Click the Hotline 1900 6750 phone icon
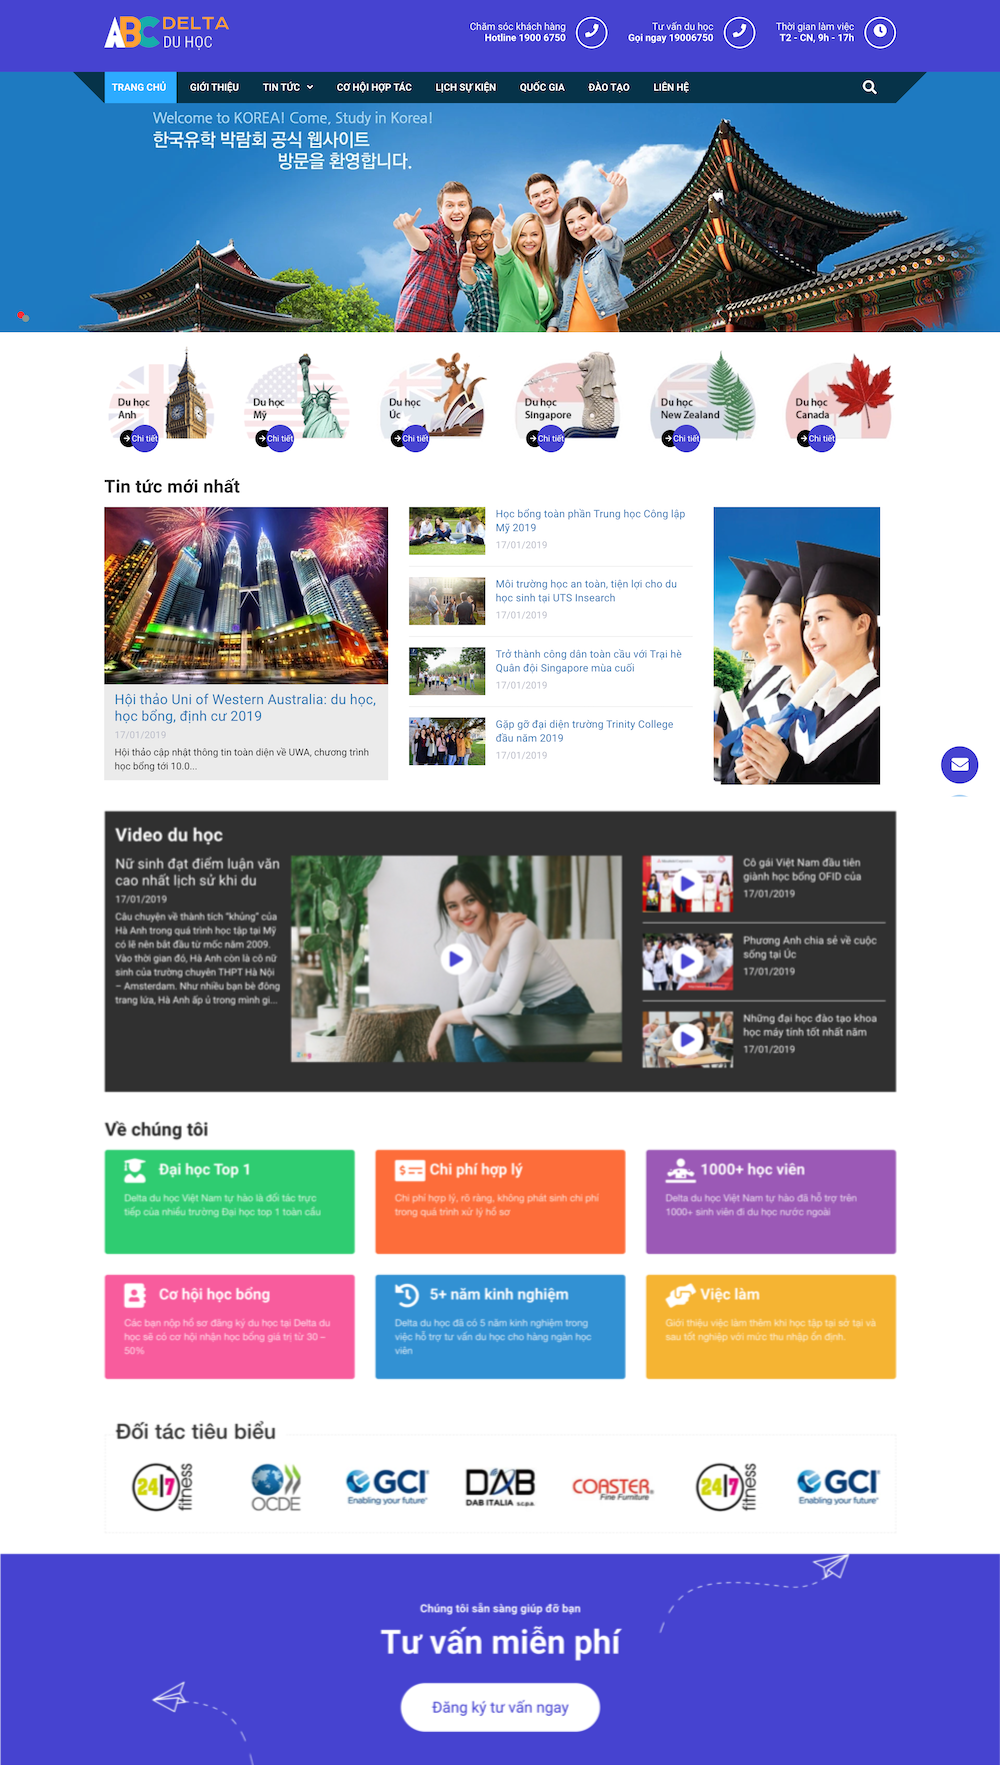The height and width of the screenshot is (1765, 1000). click(592, 32)
